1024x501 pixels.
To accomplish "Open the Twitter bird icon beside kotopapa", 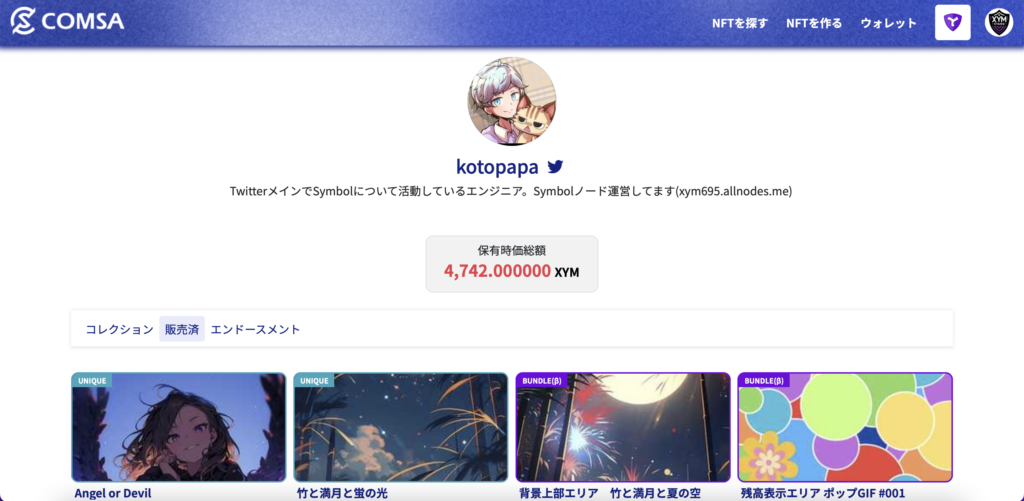I will point(554,167).
